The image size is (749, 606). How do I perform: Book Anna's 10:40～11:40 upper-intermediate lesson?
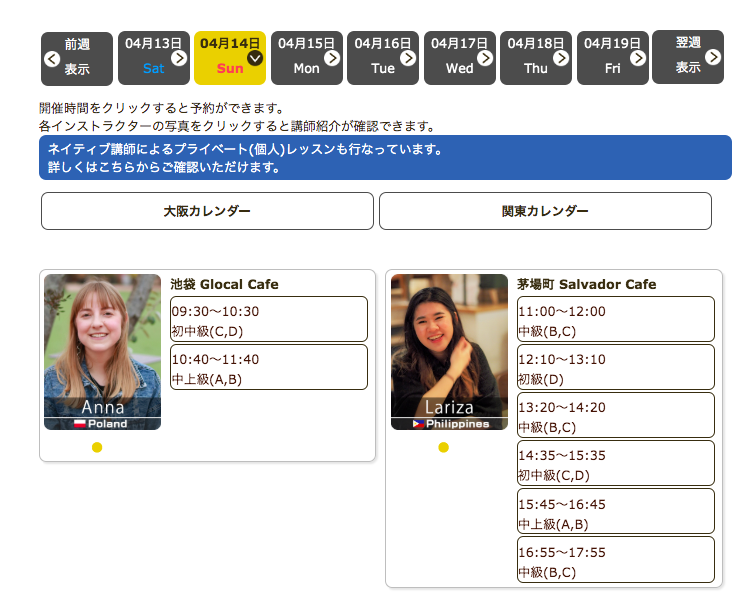click(x=268, y=368)
